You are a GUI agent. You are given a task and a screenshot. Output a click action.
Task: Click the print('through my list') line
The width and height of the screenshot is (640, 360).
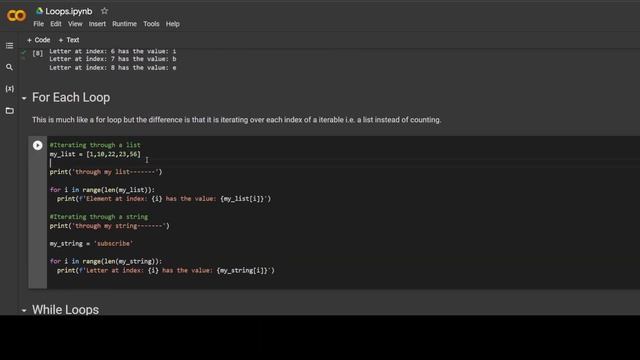[x=106, y=172]
